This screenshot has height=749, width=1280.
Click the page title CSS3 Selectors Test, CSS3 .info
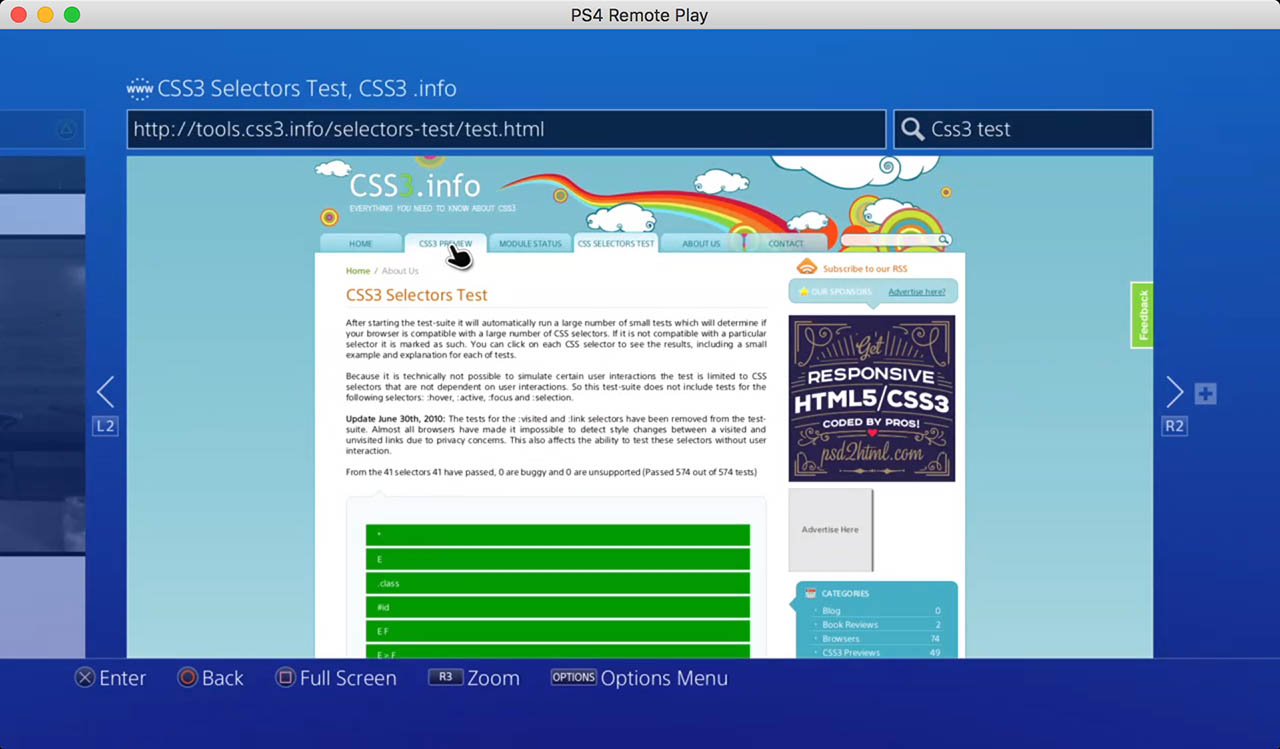click(307, 89)
